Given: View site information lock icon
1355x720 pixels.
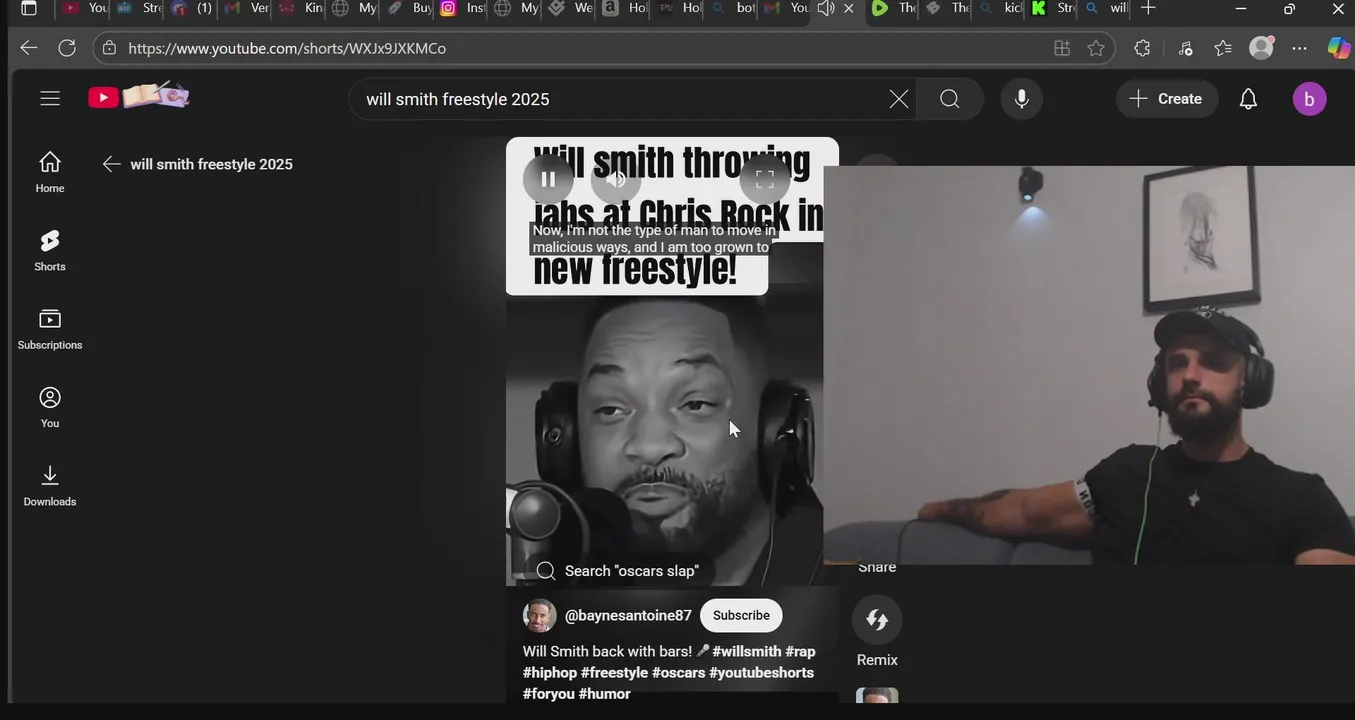Looking at the screenshot, I should coord(109,48).
